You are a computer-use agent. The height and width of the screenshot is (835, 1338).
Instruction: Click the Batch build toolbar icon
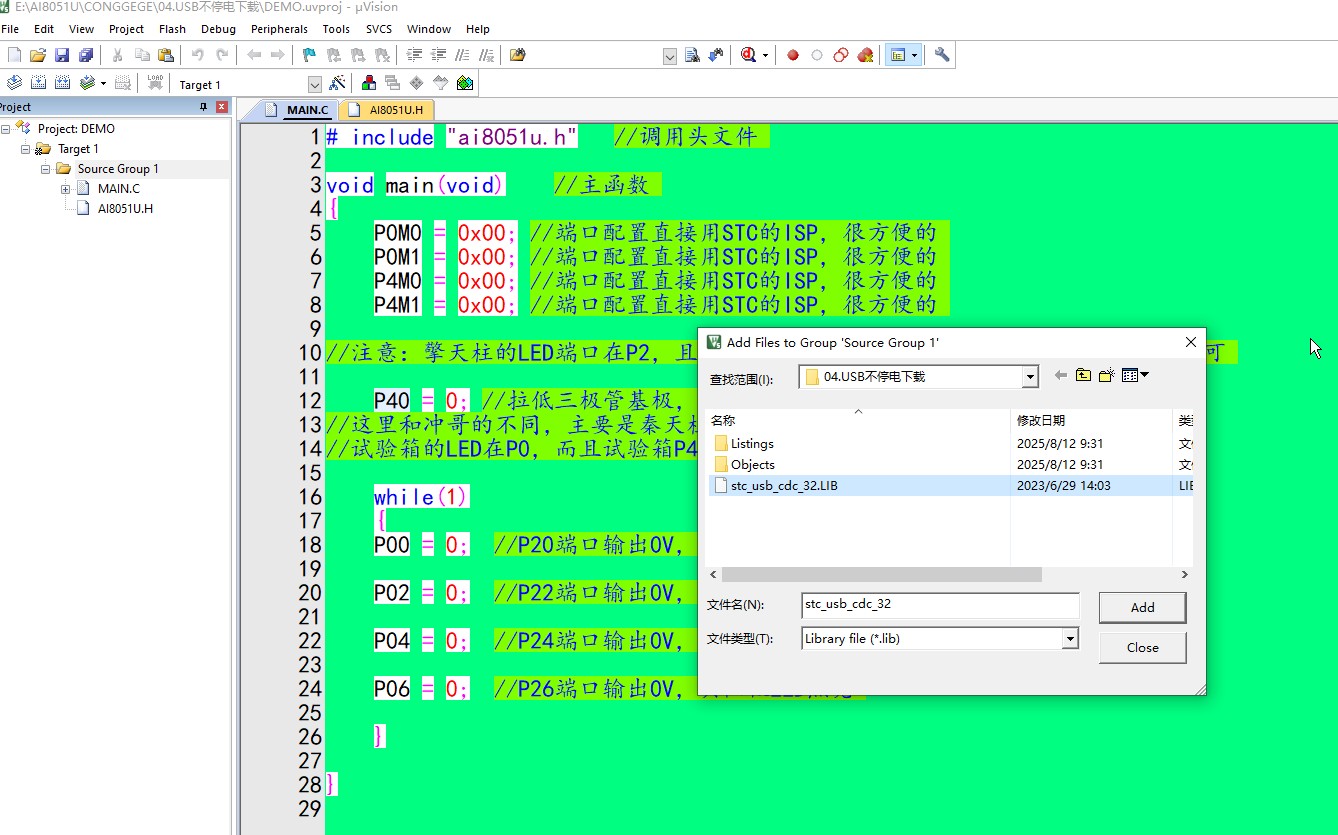click(x=87, y=83)
